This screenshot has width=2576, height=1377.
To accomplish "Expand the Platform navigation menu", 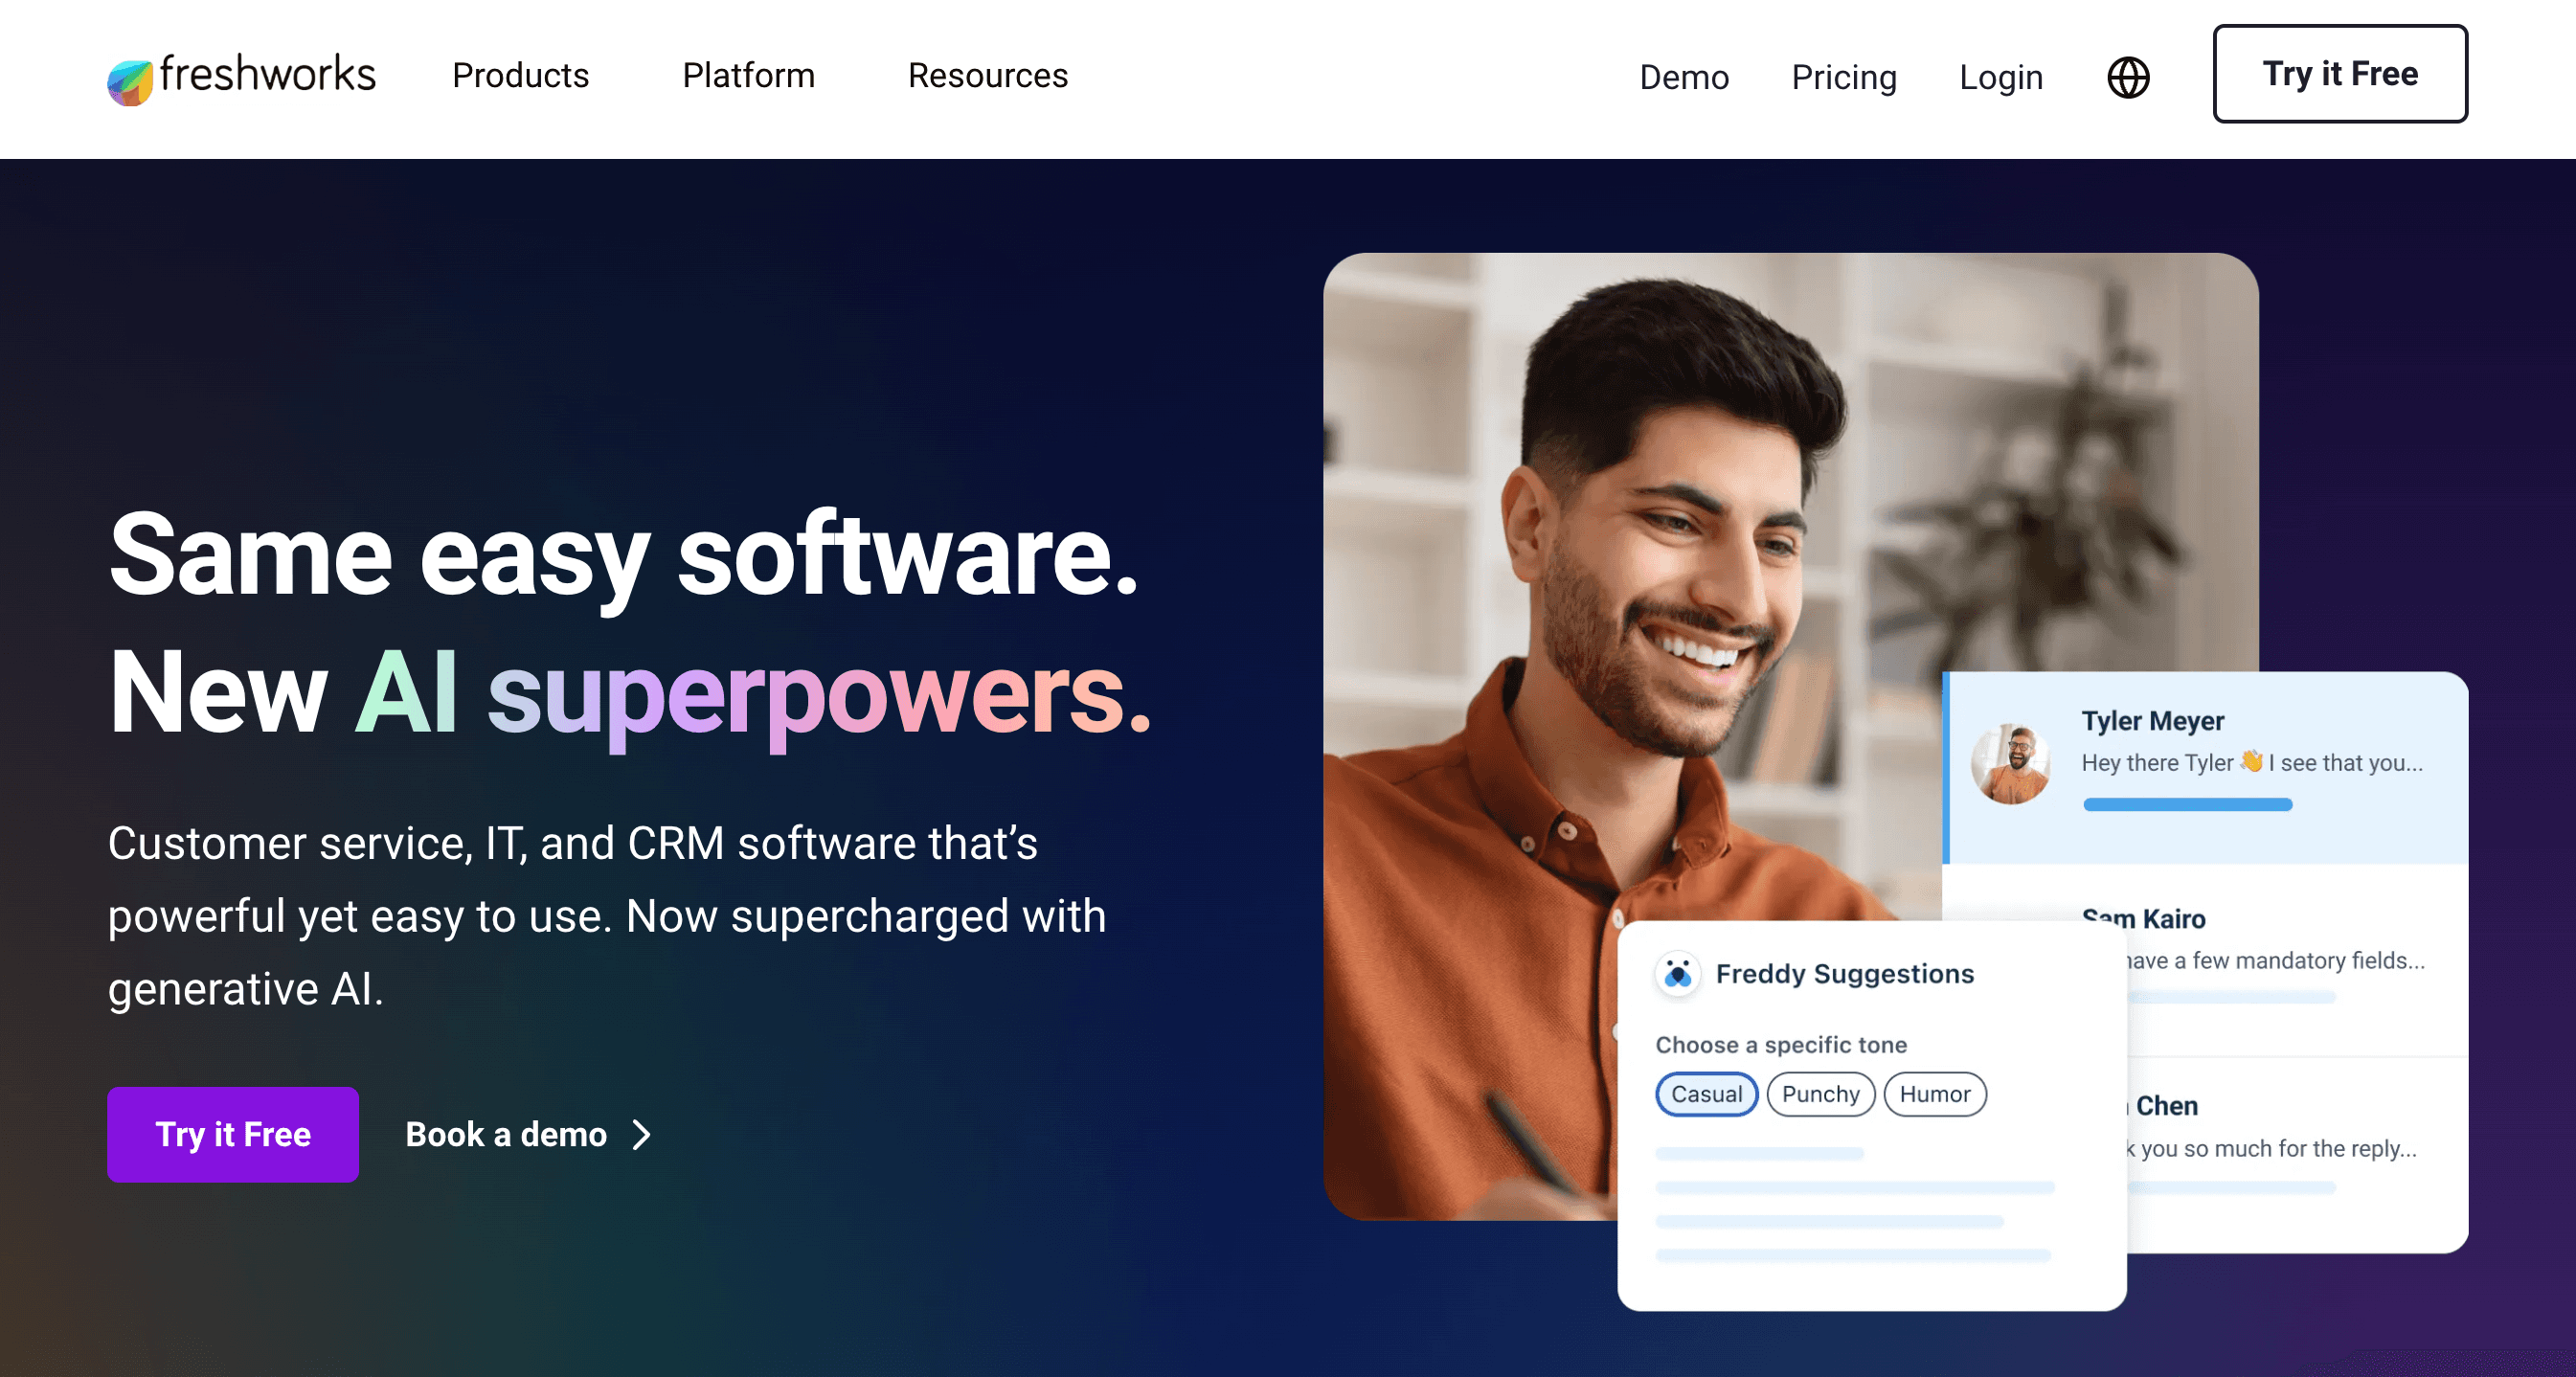I will 746,75.
